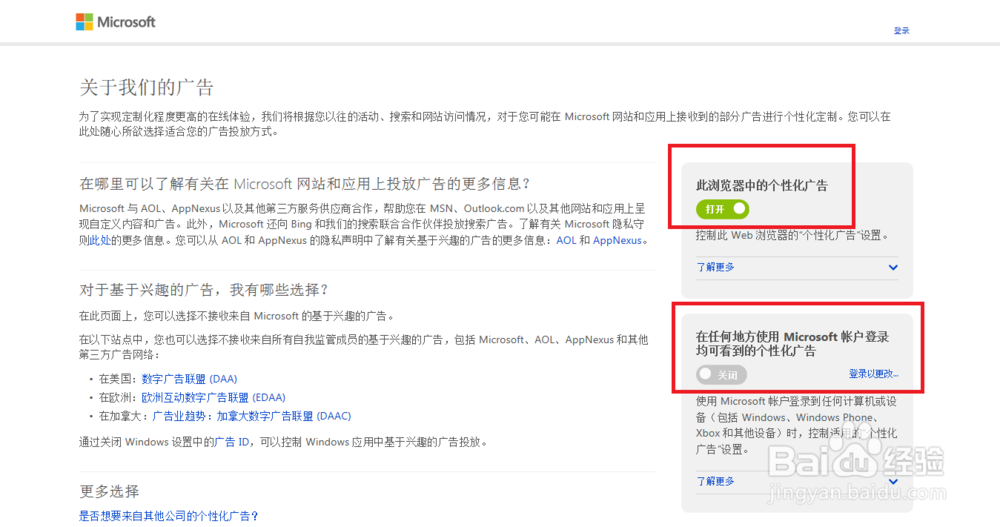Expand 了解更多 under Microsoft account ads setting
This screenshot has height=527, width=1000.
pyautogui.click(x=715, y=482)
